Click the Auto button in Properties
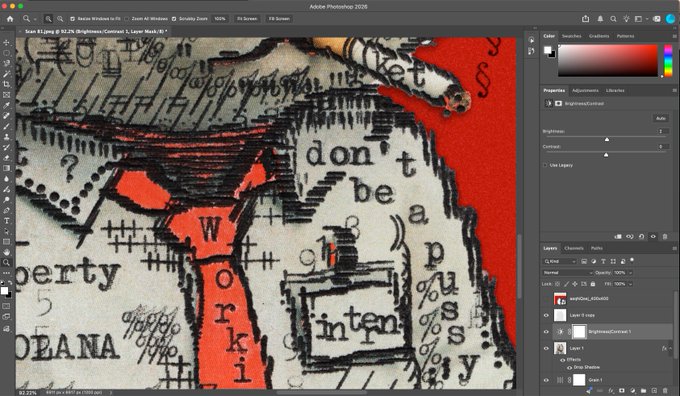680x396 pixels. click(x=660, y=118)
